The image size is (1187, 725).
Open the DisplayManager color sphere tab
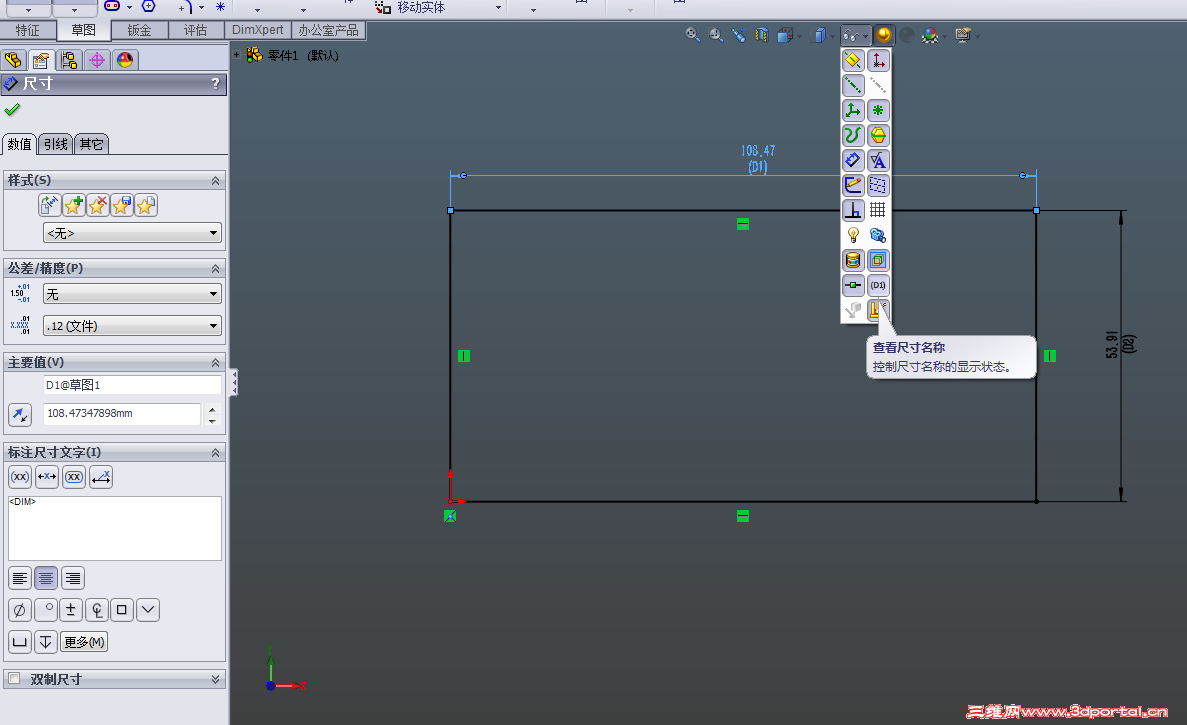(125, 60)
